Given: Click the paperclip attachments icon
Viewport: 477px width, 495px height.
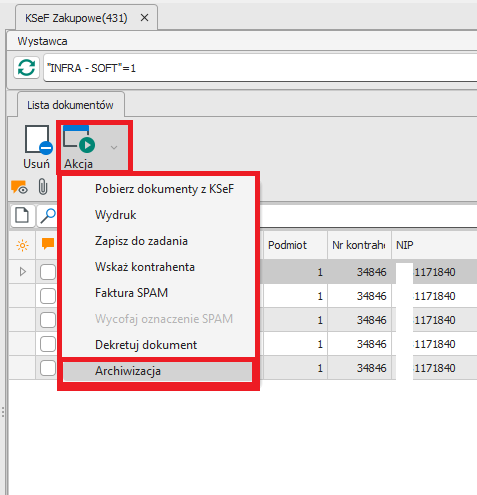Looking at the screenshot, I should [43, 186].
